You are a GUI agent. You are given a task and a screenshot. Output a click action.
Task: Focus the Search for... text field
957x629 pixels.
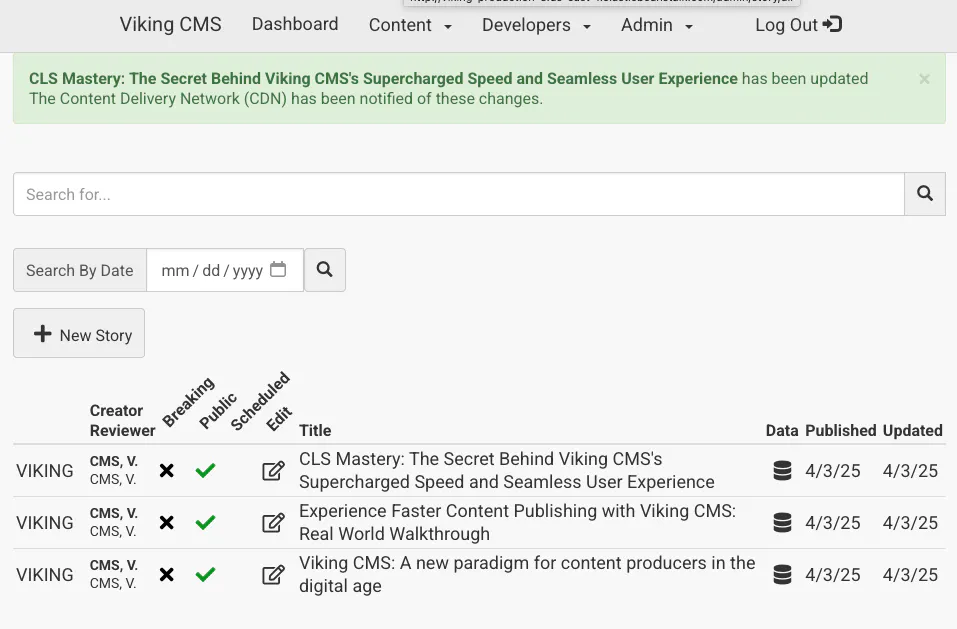458,194
